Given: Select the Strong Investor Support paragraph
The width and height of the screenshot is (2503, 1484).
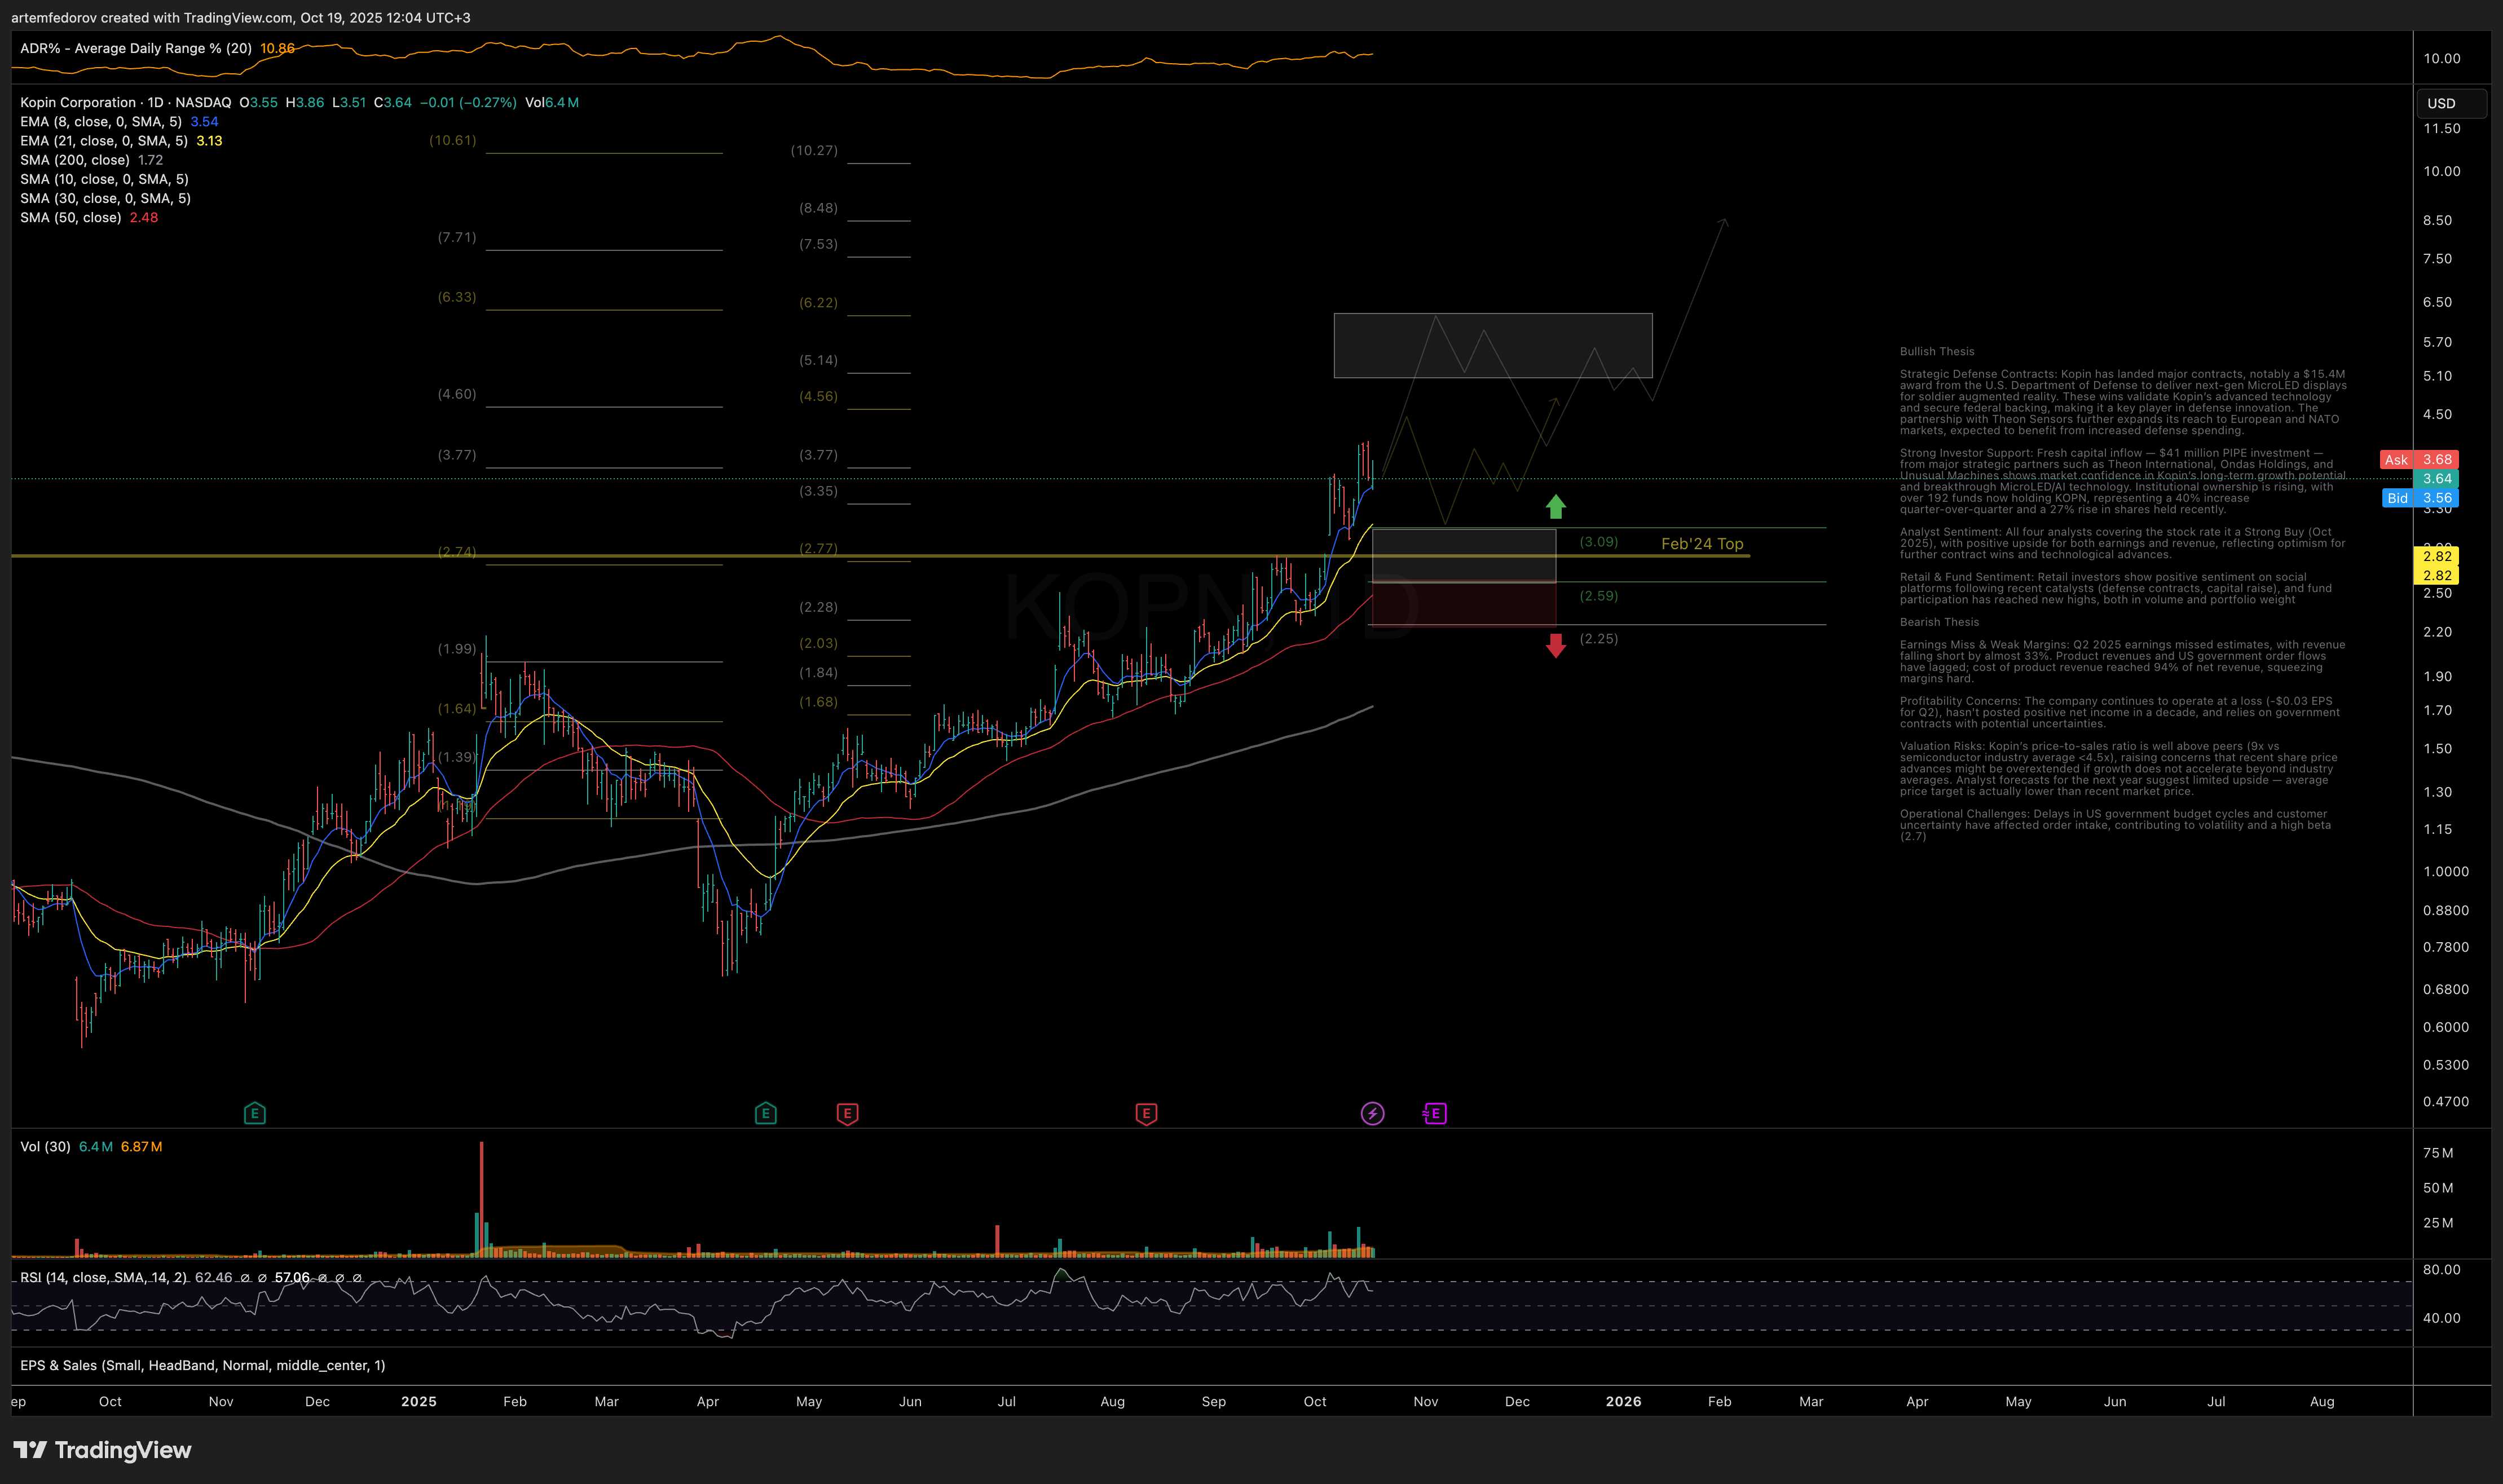Looking at the screenshot, I should [x=2123, y=481].
